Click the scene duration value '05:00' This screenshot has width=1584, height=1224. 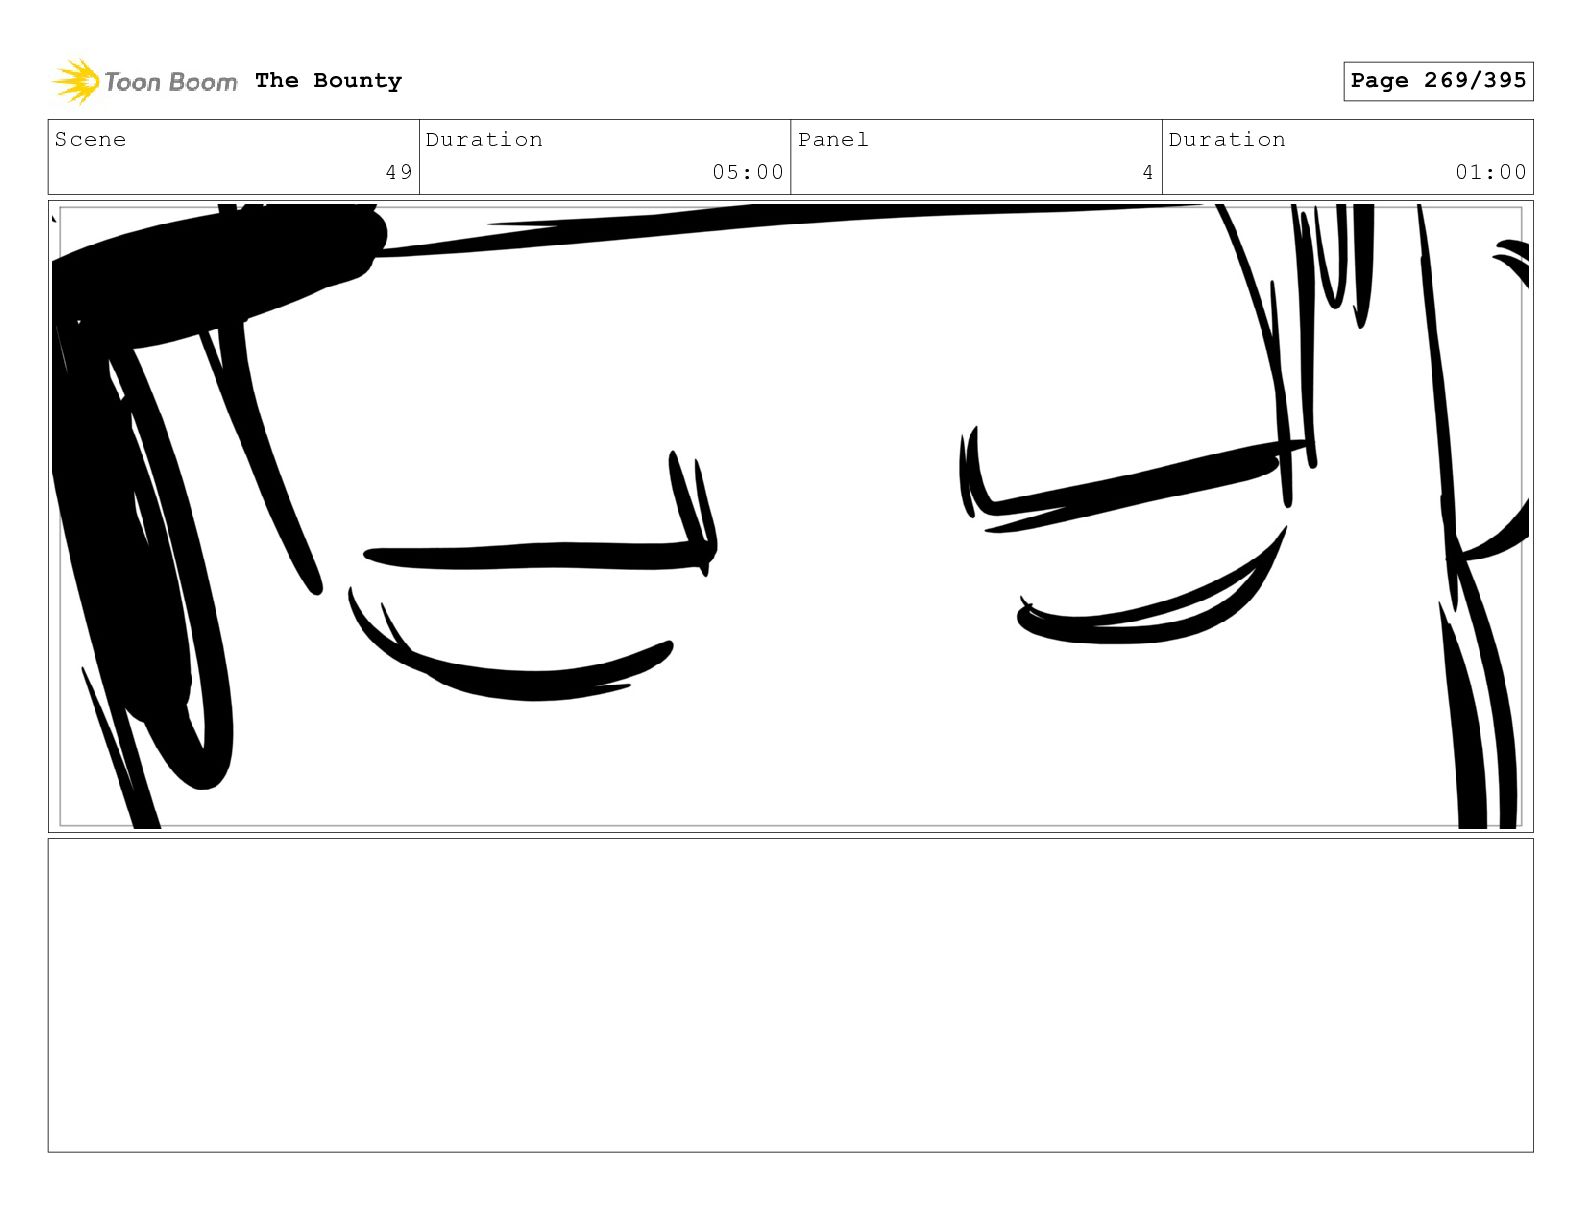[748, 172]
